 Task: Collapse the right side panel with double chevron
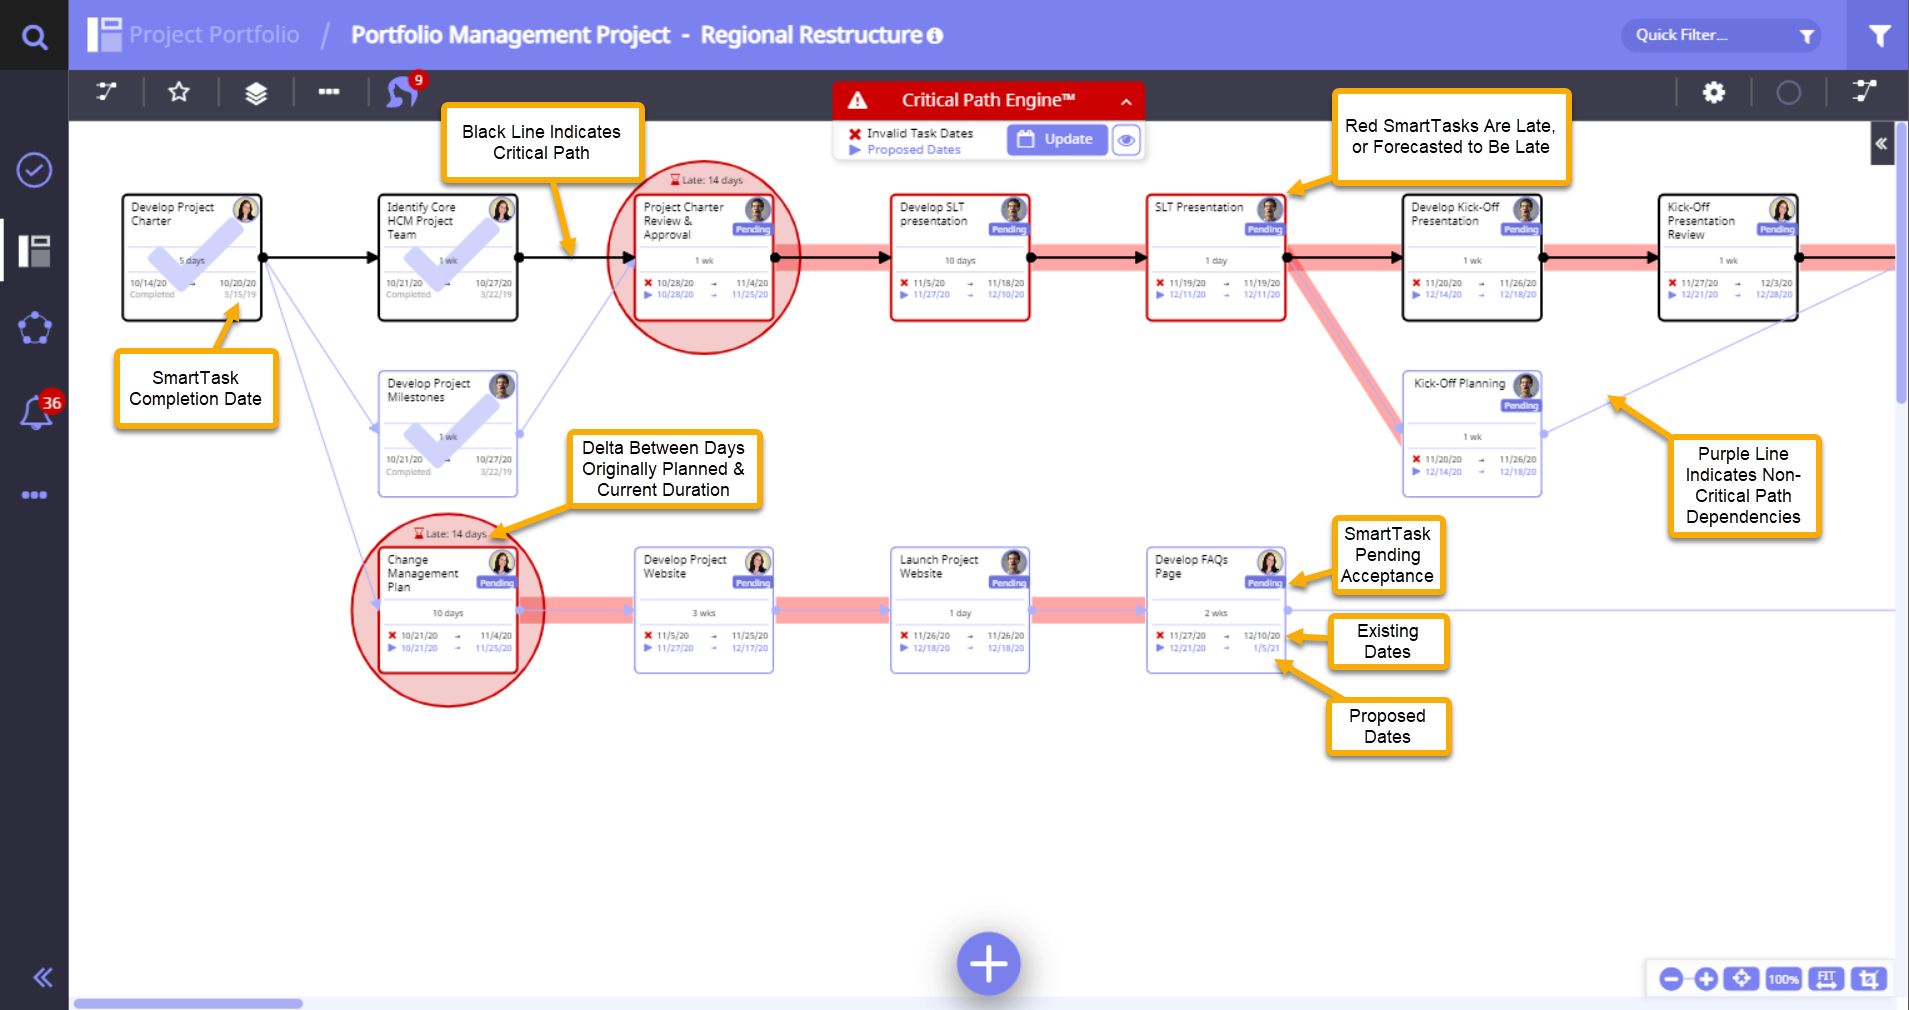1881,144
